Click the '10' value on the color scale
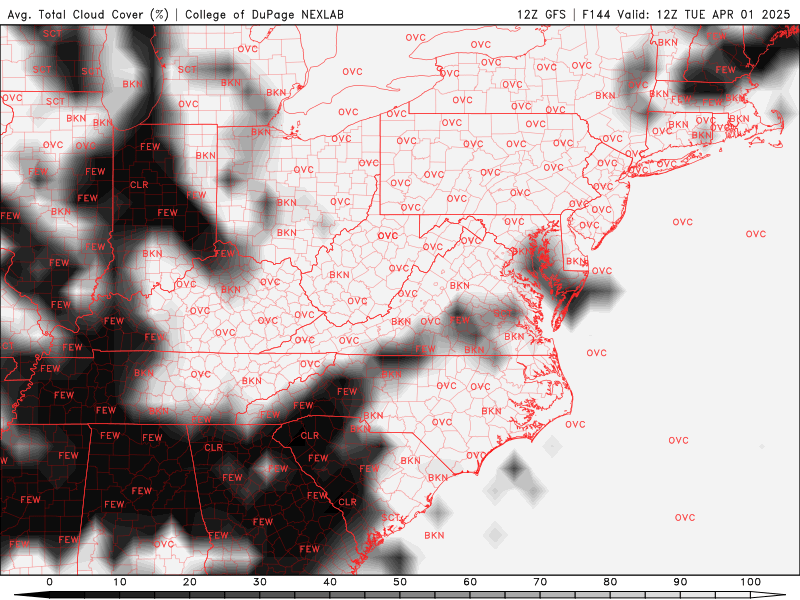The width and height of the screenshot is (800, 600). pos(119,582)
